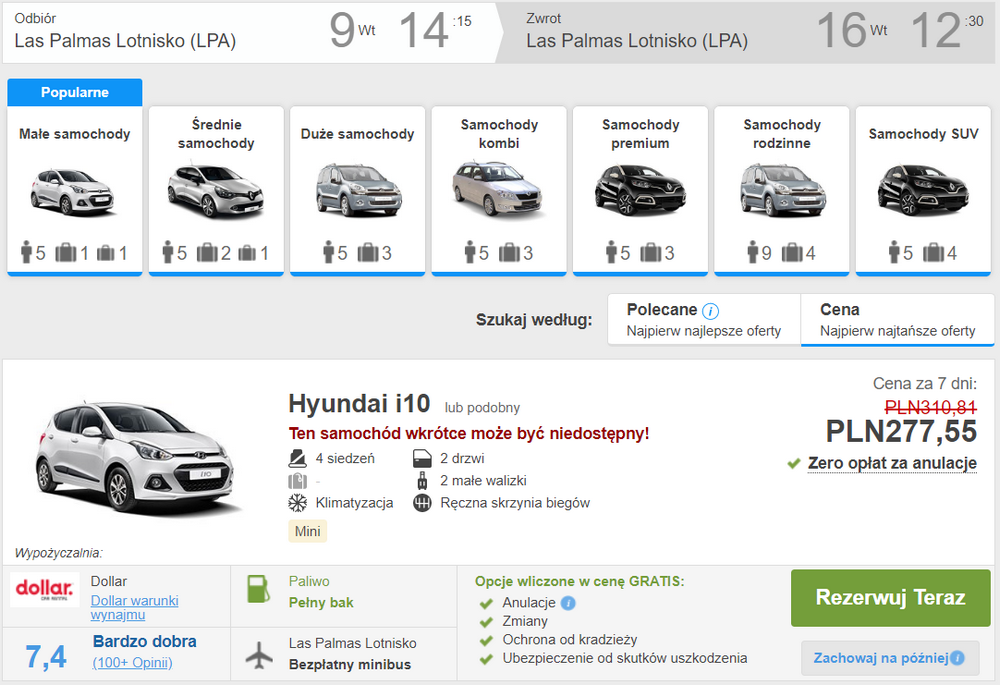Click the Bezpłatny minibus text
Viewport: 1000px width, 685px height.
click(349, 665)
